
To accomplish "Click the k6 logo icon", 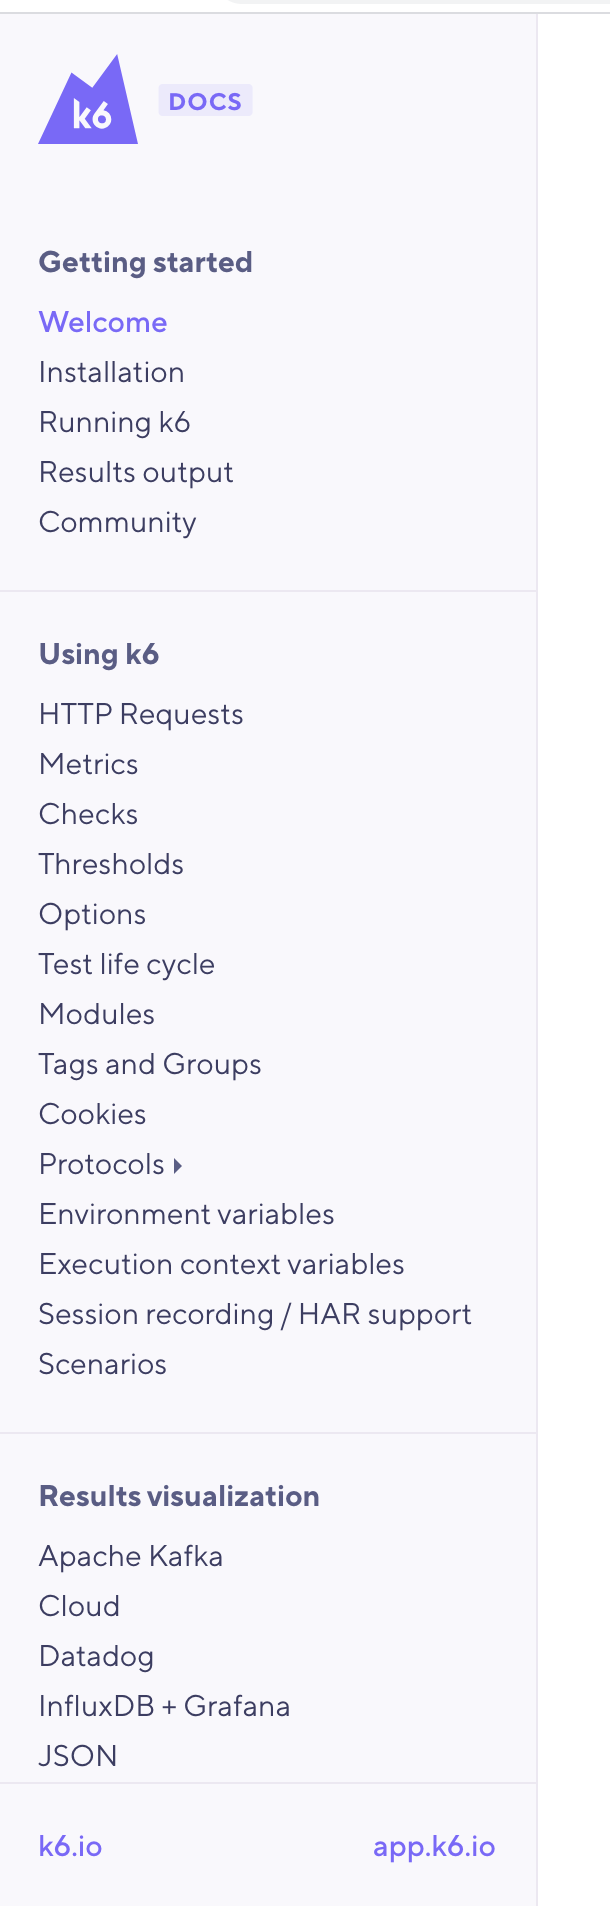I will (88, 100).
